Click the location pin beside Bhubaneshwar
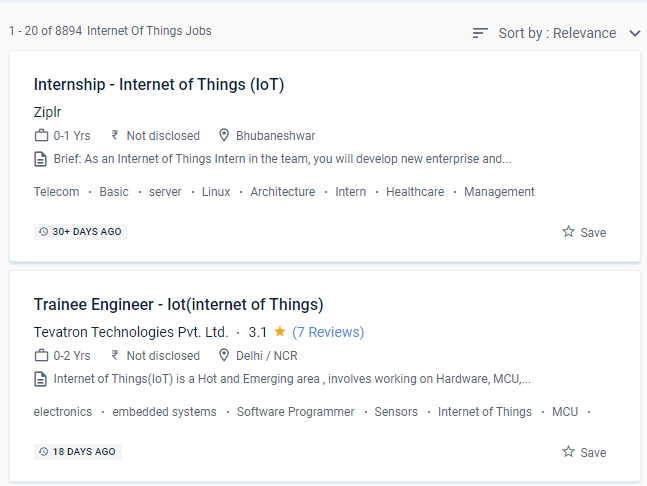The height and width of the screenshot is (486, 647). [225, 136]
